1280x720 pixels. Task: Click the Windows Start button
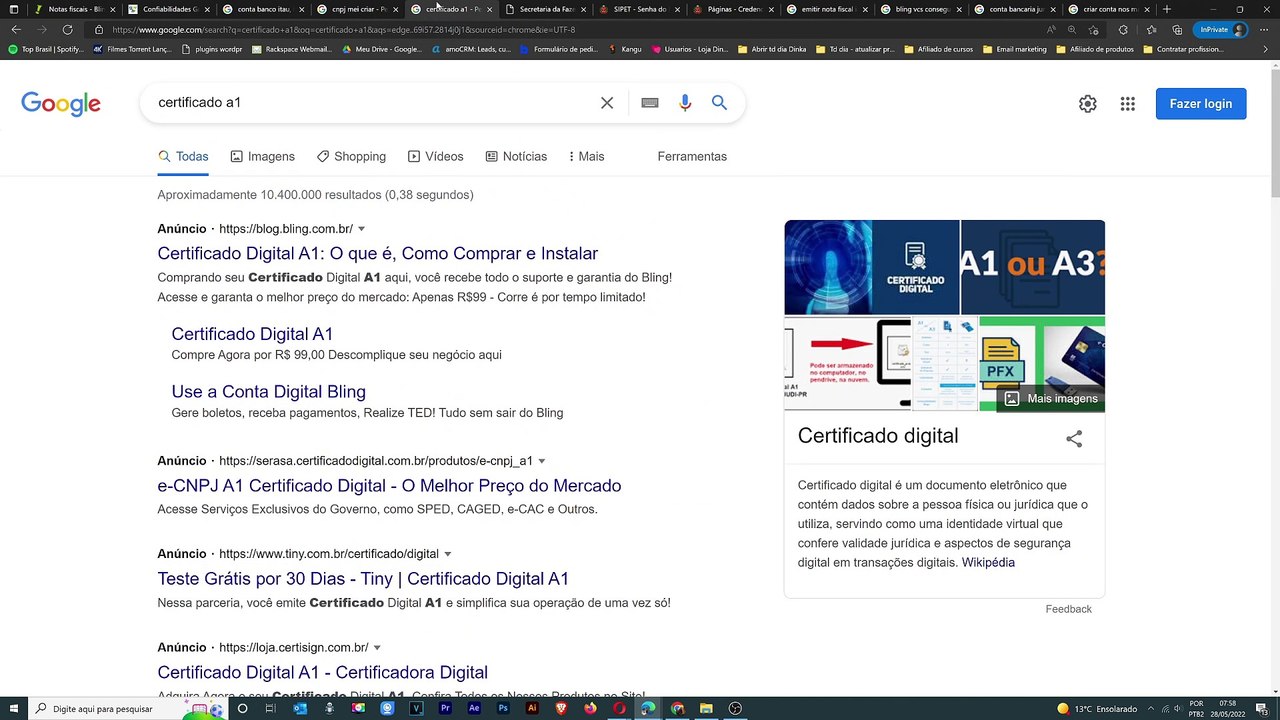(x=14, y=709)
